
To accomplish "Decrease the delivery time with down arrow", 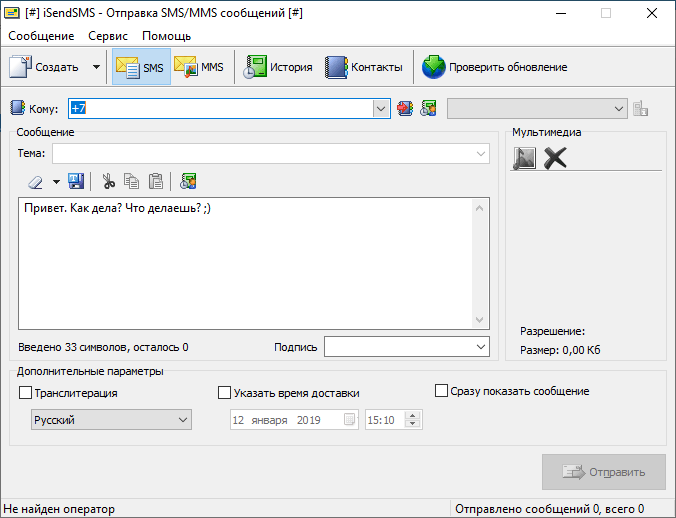I will tap(413, 424).
